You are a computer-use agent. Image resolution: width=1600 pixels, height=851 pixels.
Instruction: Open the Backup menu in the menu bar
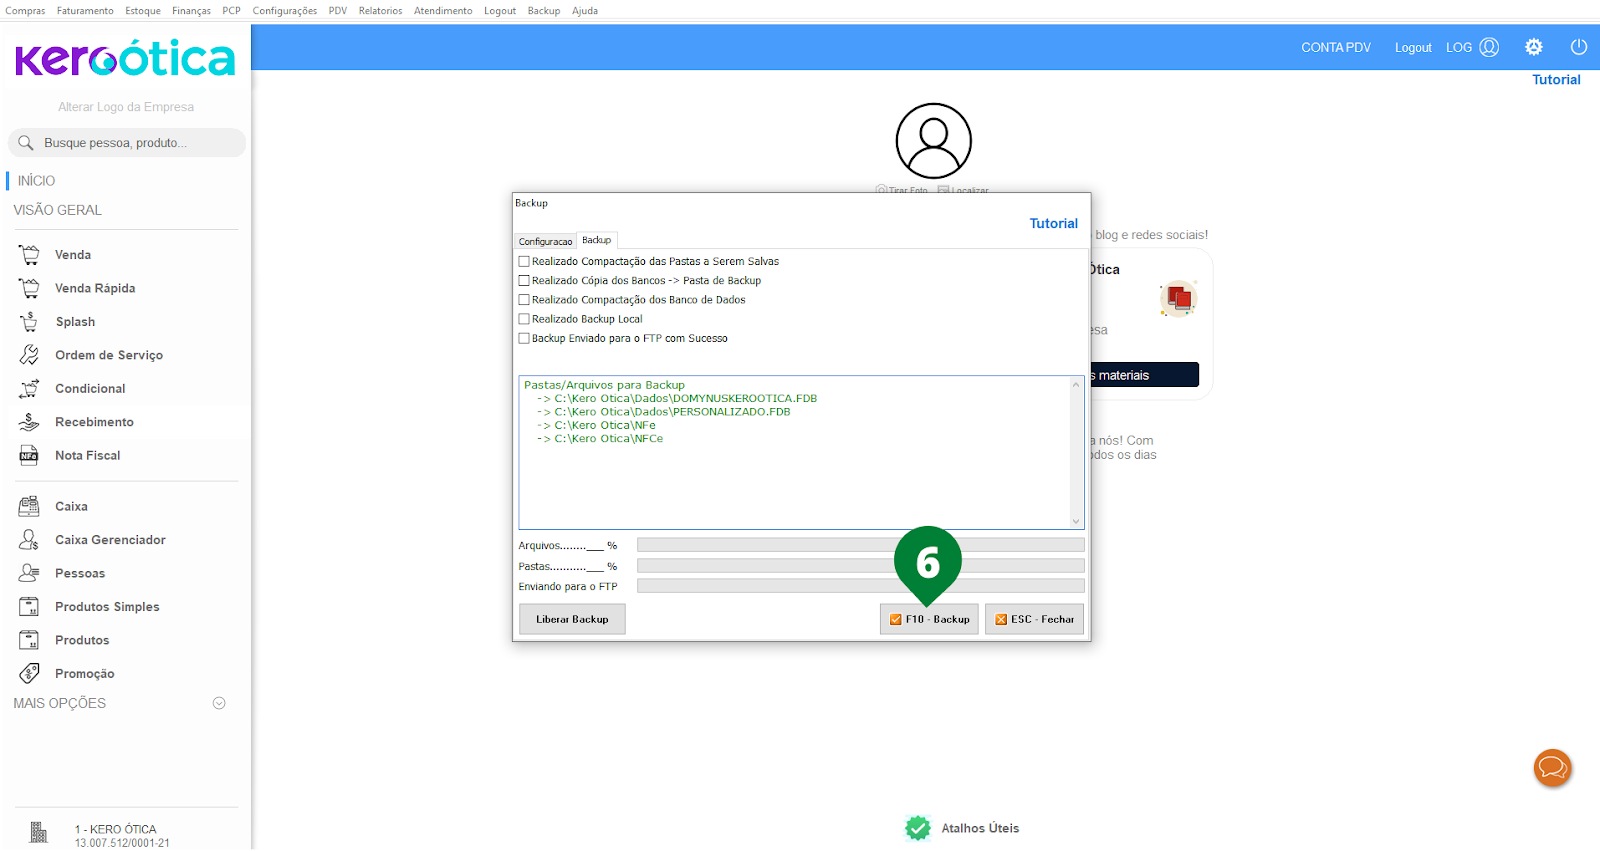pyautogui.click(x=544, y=11)
